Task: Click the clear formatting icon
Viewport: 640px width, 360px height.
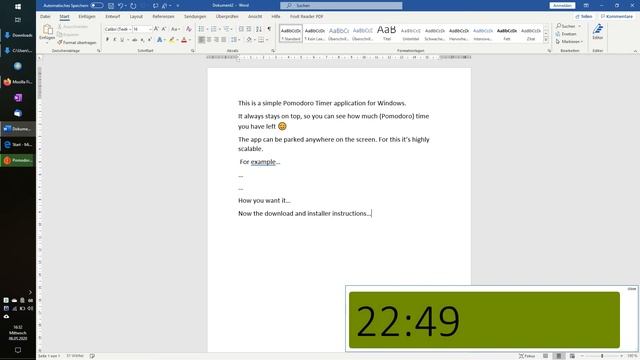Action: pyautogui.click(x=189, y=29)
